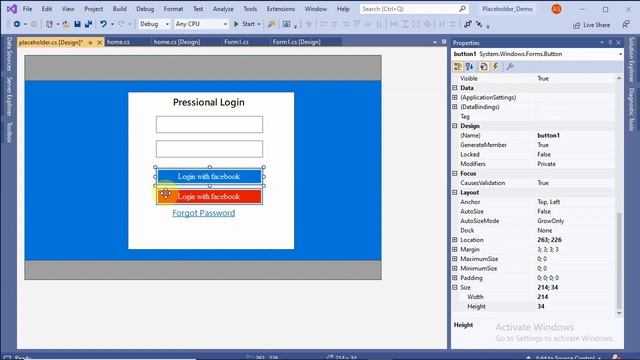
Task: Select the blue Login with facebook button
Action: (209, 176)
